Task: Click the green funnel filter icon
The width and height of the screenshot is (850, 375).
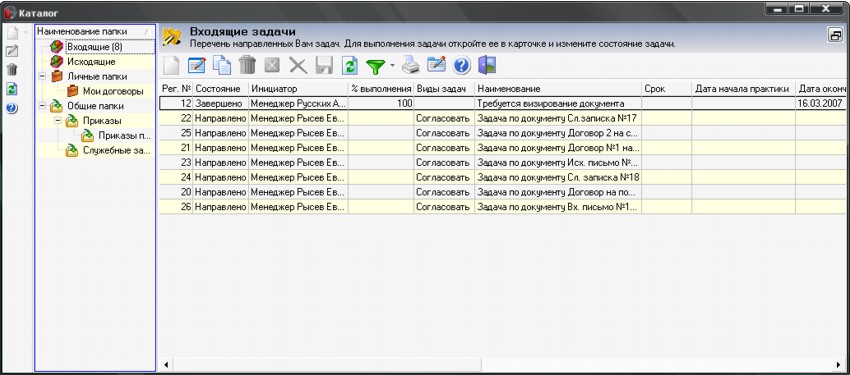Action: [376, 67]
